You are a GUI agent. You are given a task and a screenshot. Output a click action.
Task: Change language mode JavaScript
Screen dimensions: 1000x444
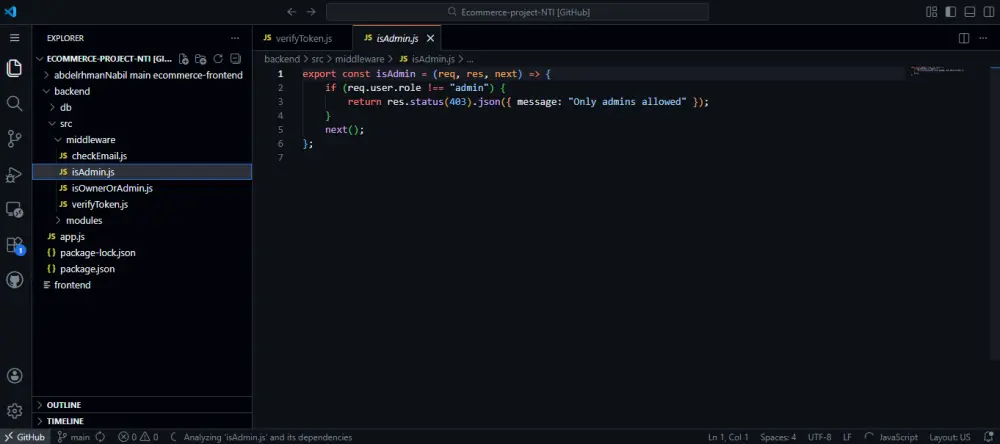(898, 437)
